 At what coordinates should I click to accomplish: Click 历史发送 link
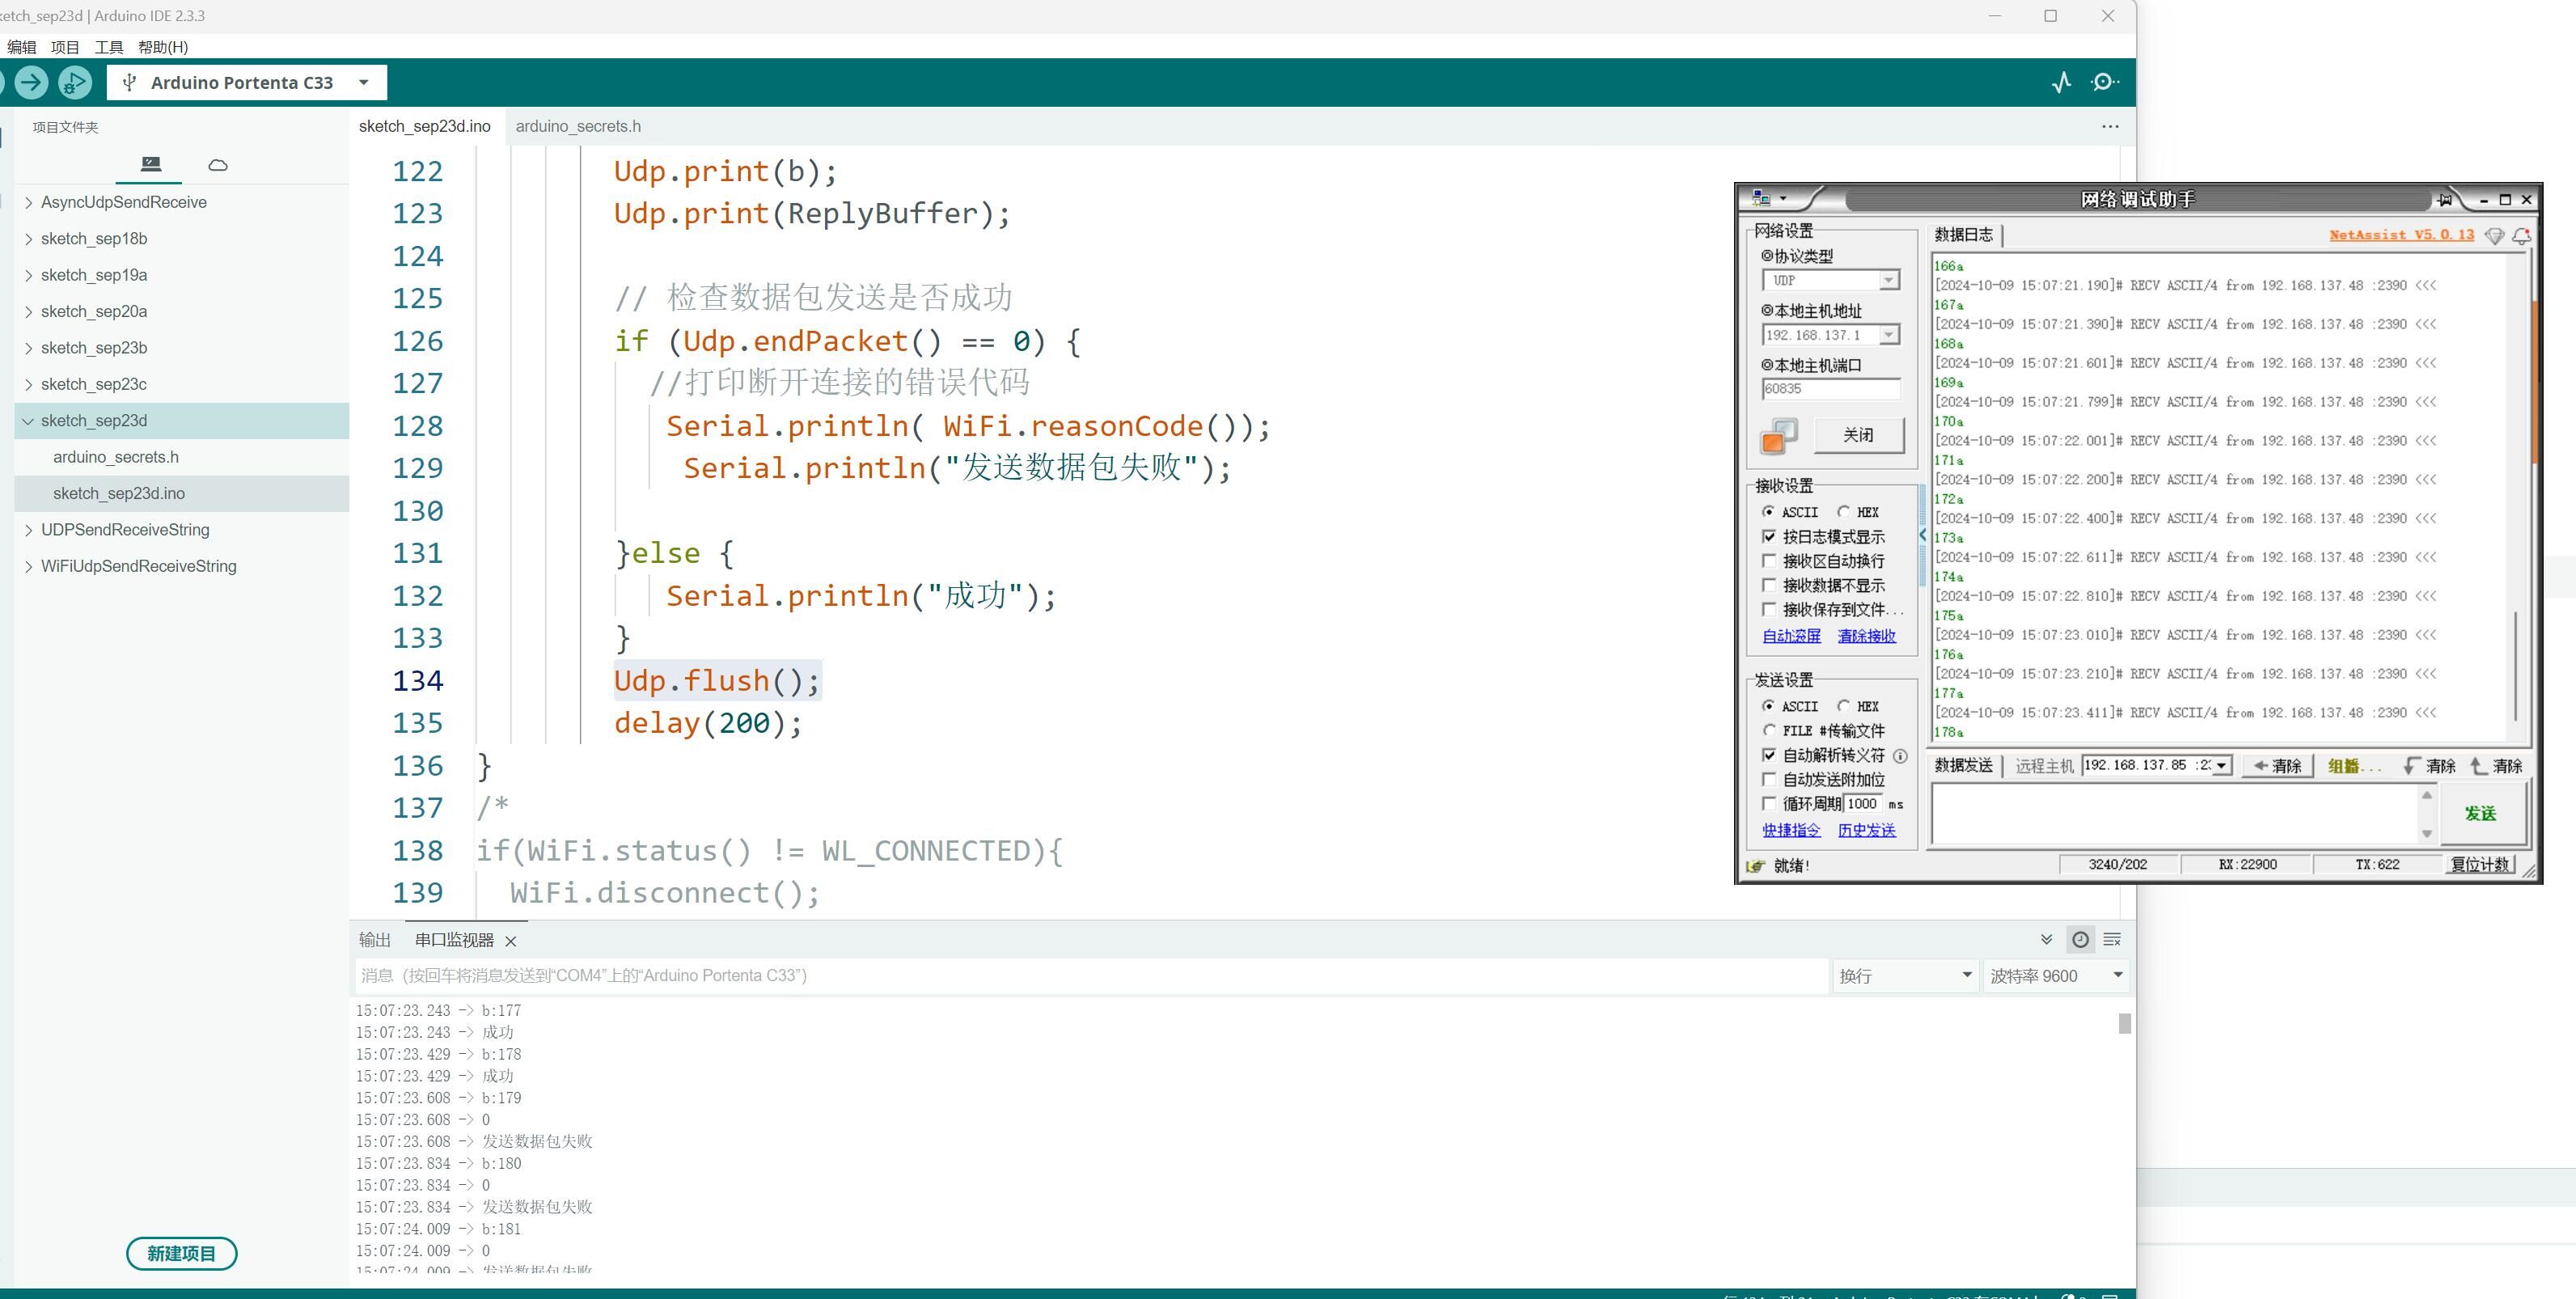[x=1866, y=830]
